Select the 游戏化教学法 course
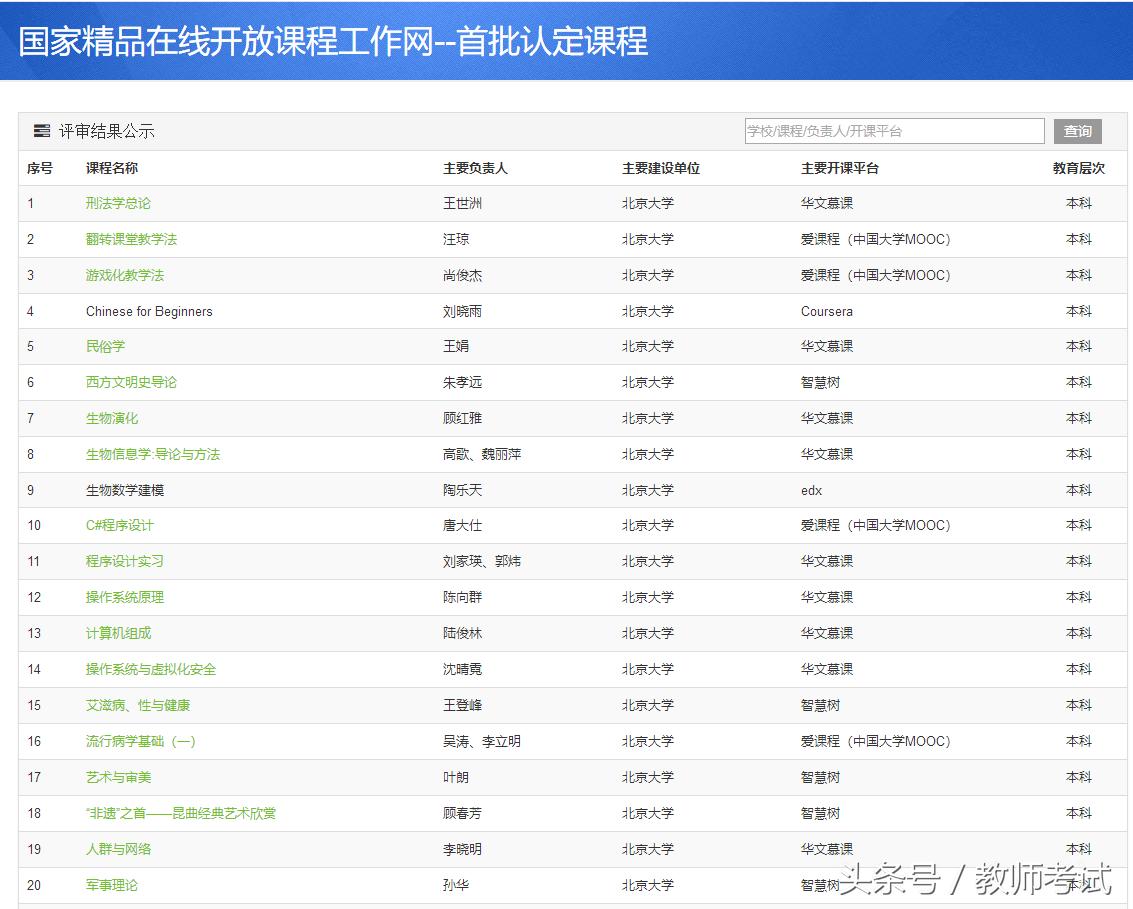1133x909 pixels. click(124, 275)
